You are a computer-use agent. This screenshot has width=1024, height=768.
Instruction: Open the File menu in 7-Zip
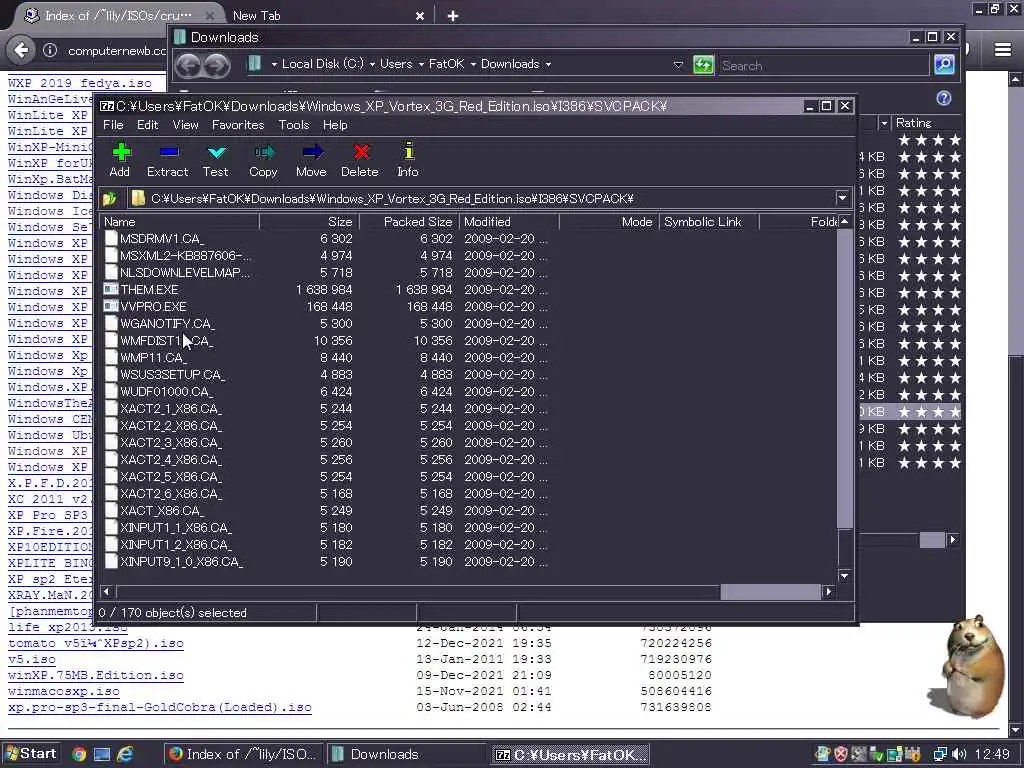[113, 125]
